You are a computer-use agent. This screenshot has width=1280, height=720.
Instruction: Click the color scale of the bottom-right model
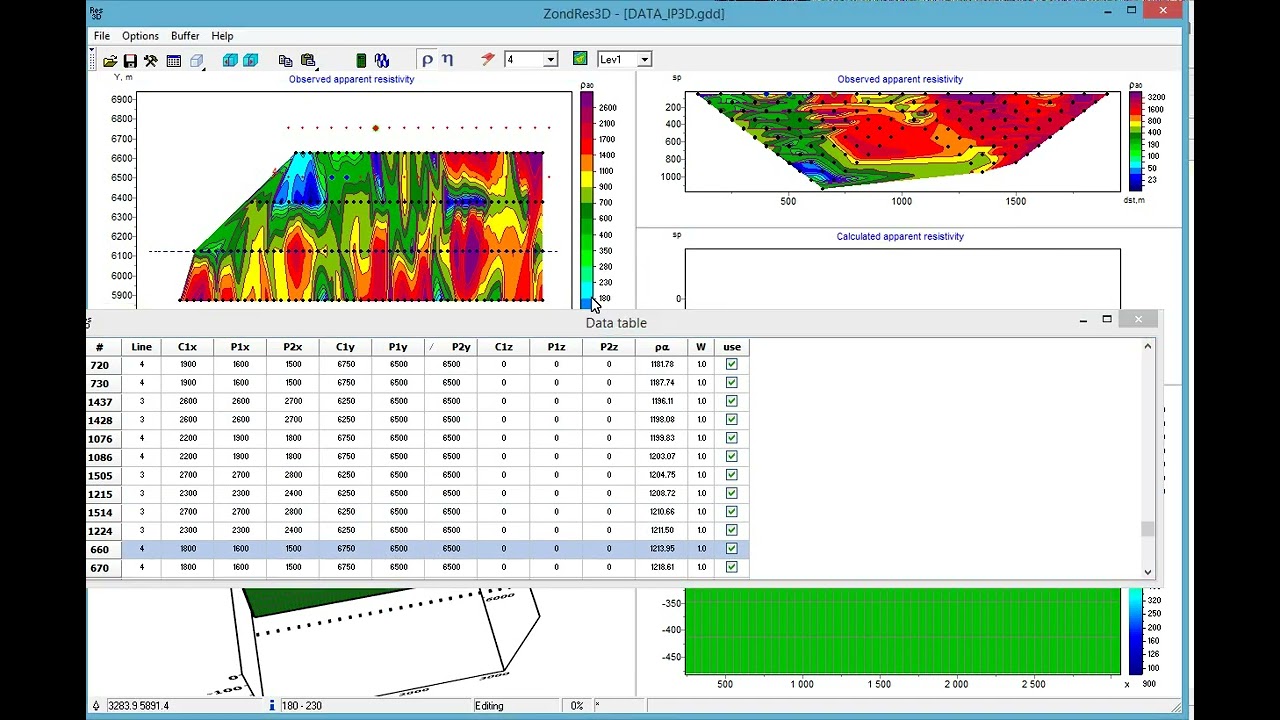pyautogui.click(x=1135, y=632)
